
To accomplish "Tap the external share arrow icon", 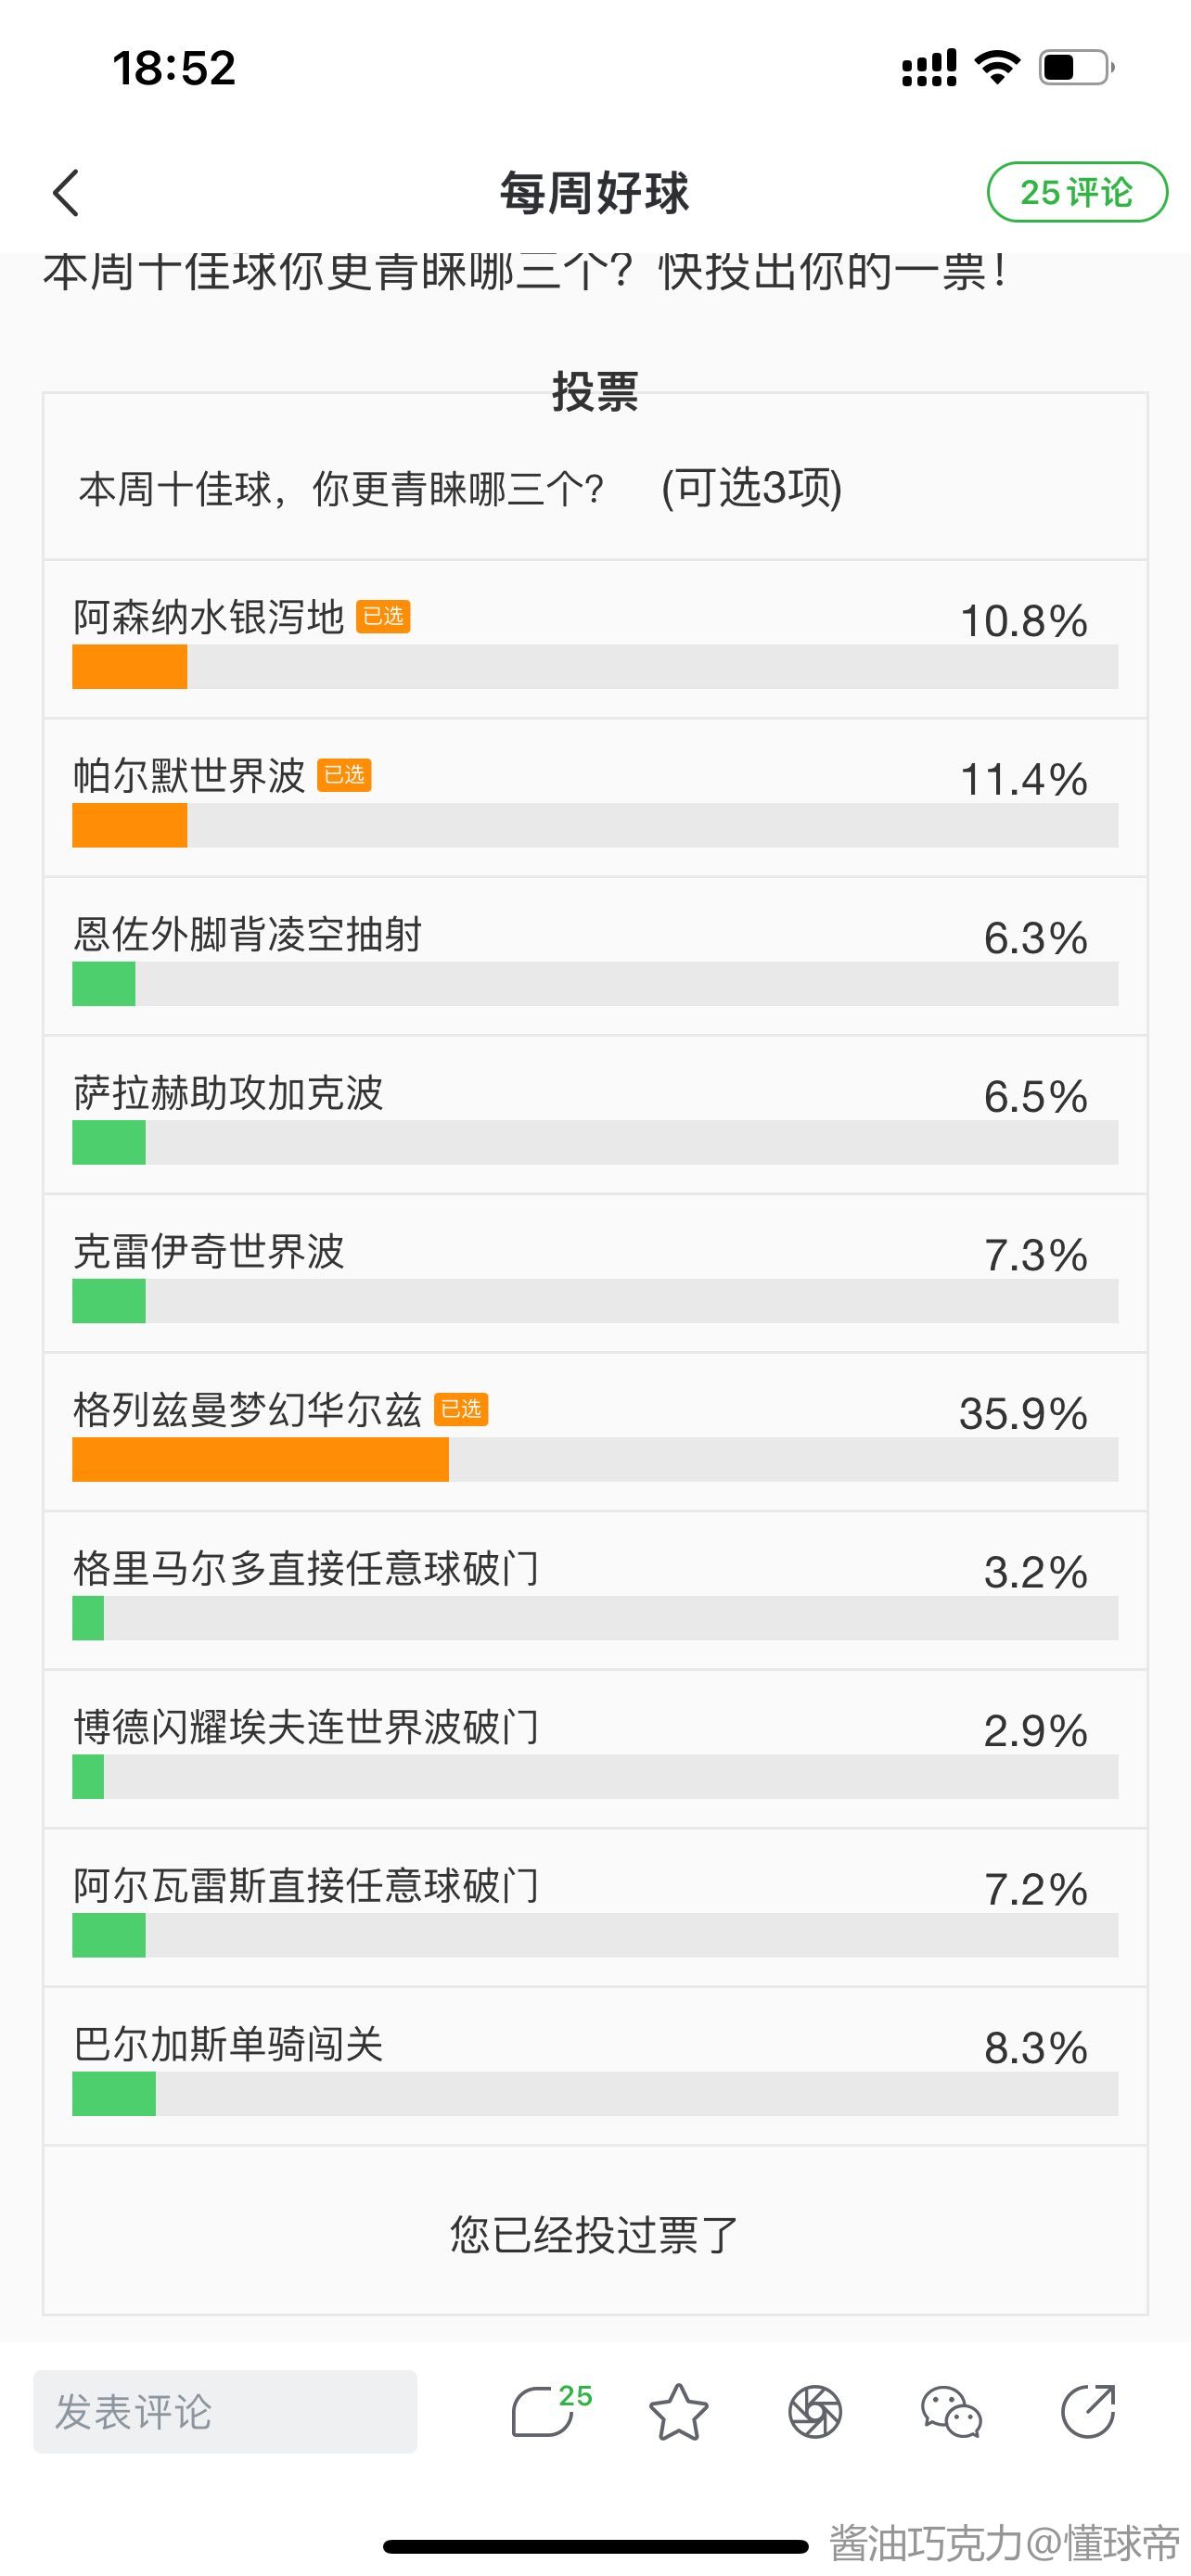I will [1088, 2411].
